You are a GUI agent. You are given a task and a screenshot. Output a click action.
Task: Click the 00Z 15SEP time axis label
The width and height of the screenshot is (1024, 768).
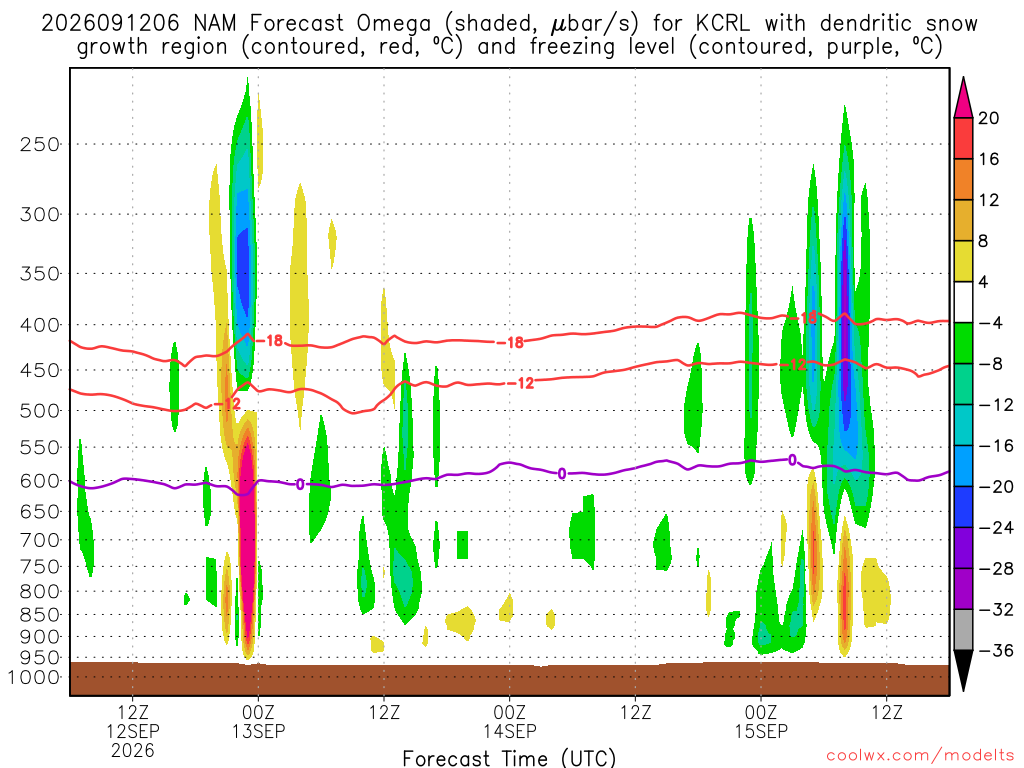(761, 722)
